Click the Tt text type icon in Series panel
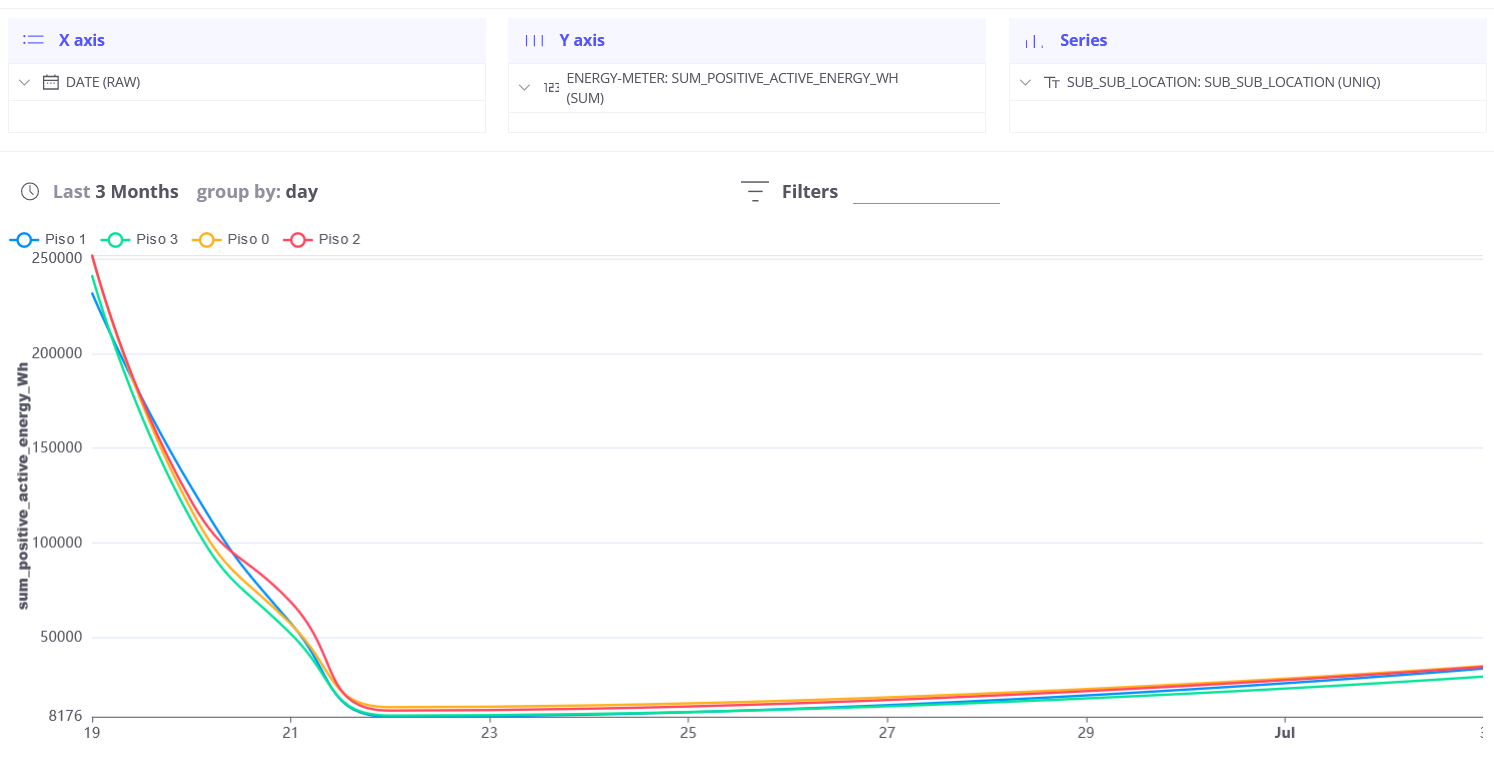 coord(1052,81)
